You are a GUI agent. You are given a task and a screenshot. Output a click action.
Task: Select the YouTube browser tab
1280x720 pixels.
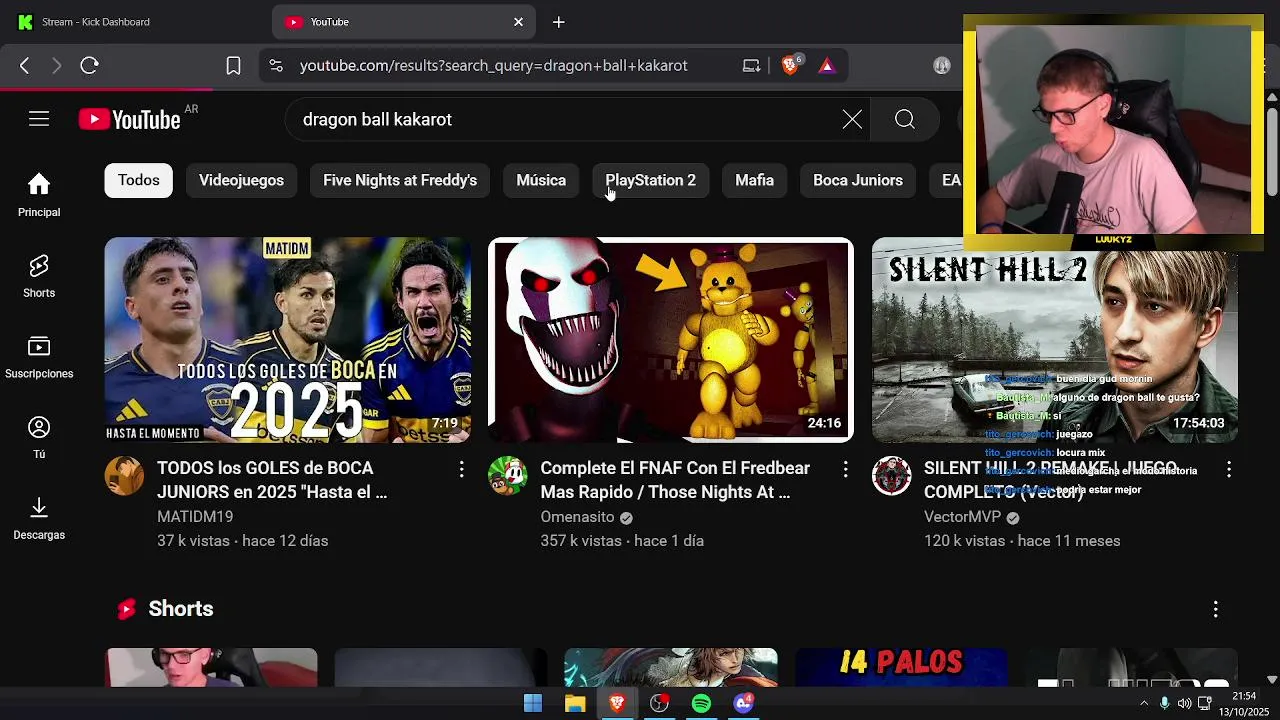pos(404,22)
